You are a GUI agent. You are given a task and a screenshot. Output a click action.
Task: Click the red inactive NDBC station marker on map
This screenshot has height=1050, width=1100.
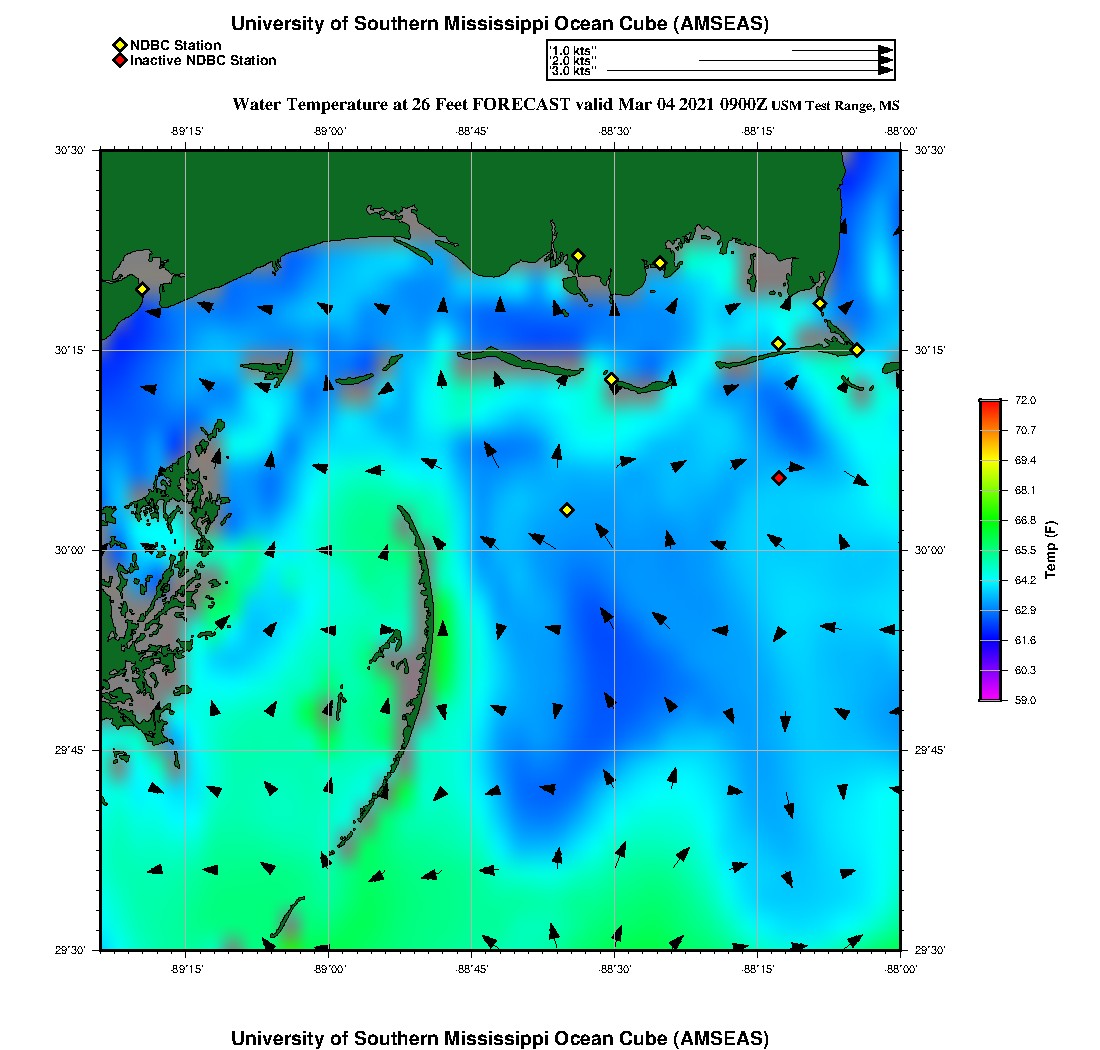pos(779,478)
